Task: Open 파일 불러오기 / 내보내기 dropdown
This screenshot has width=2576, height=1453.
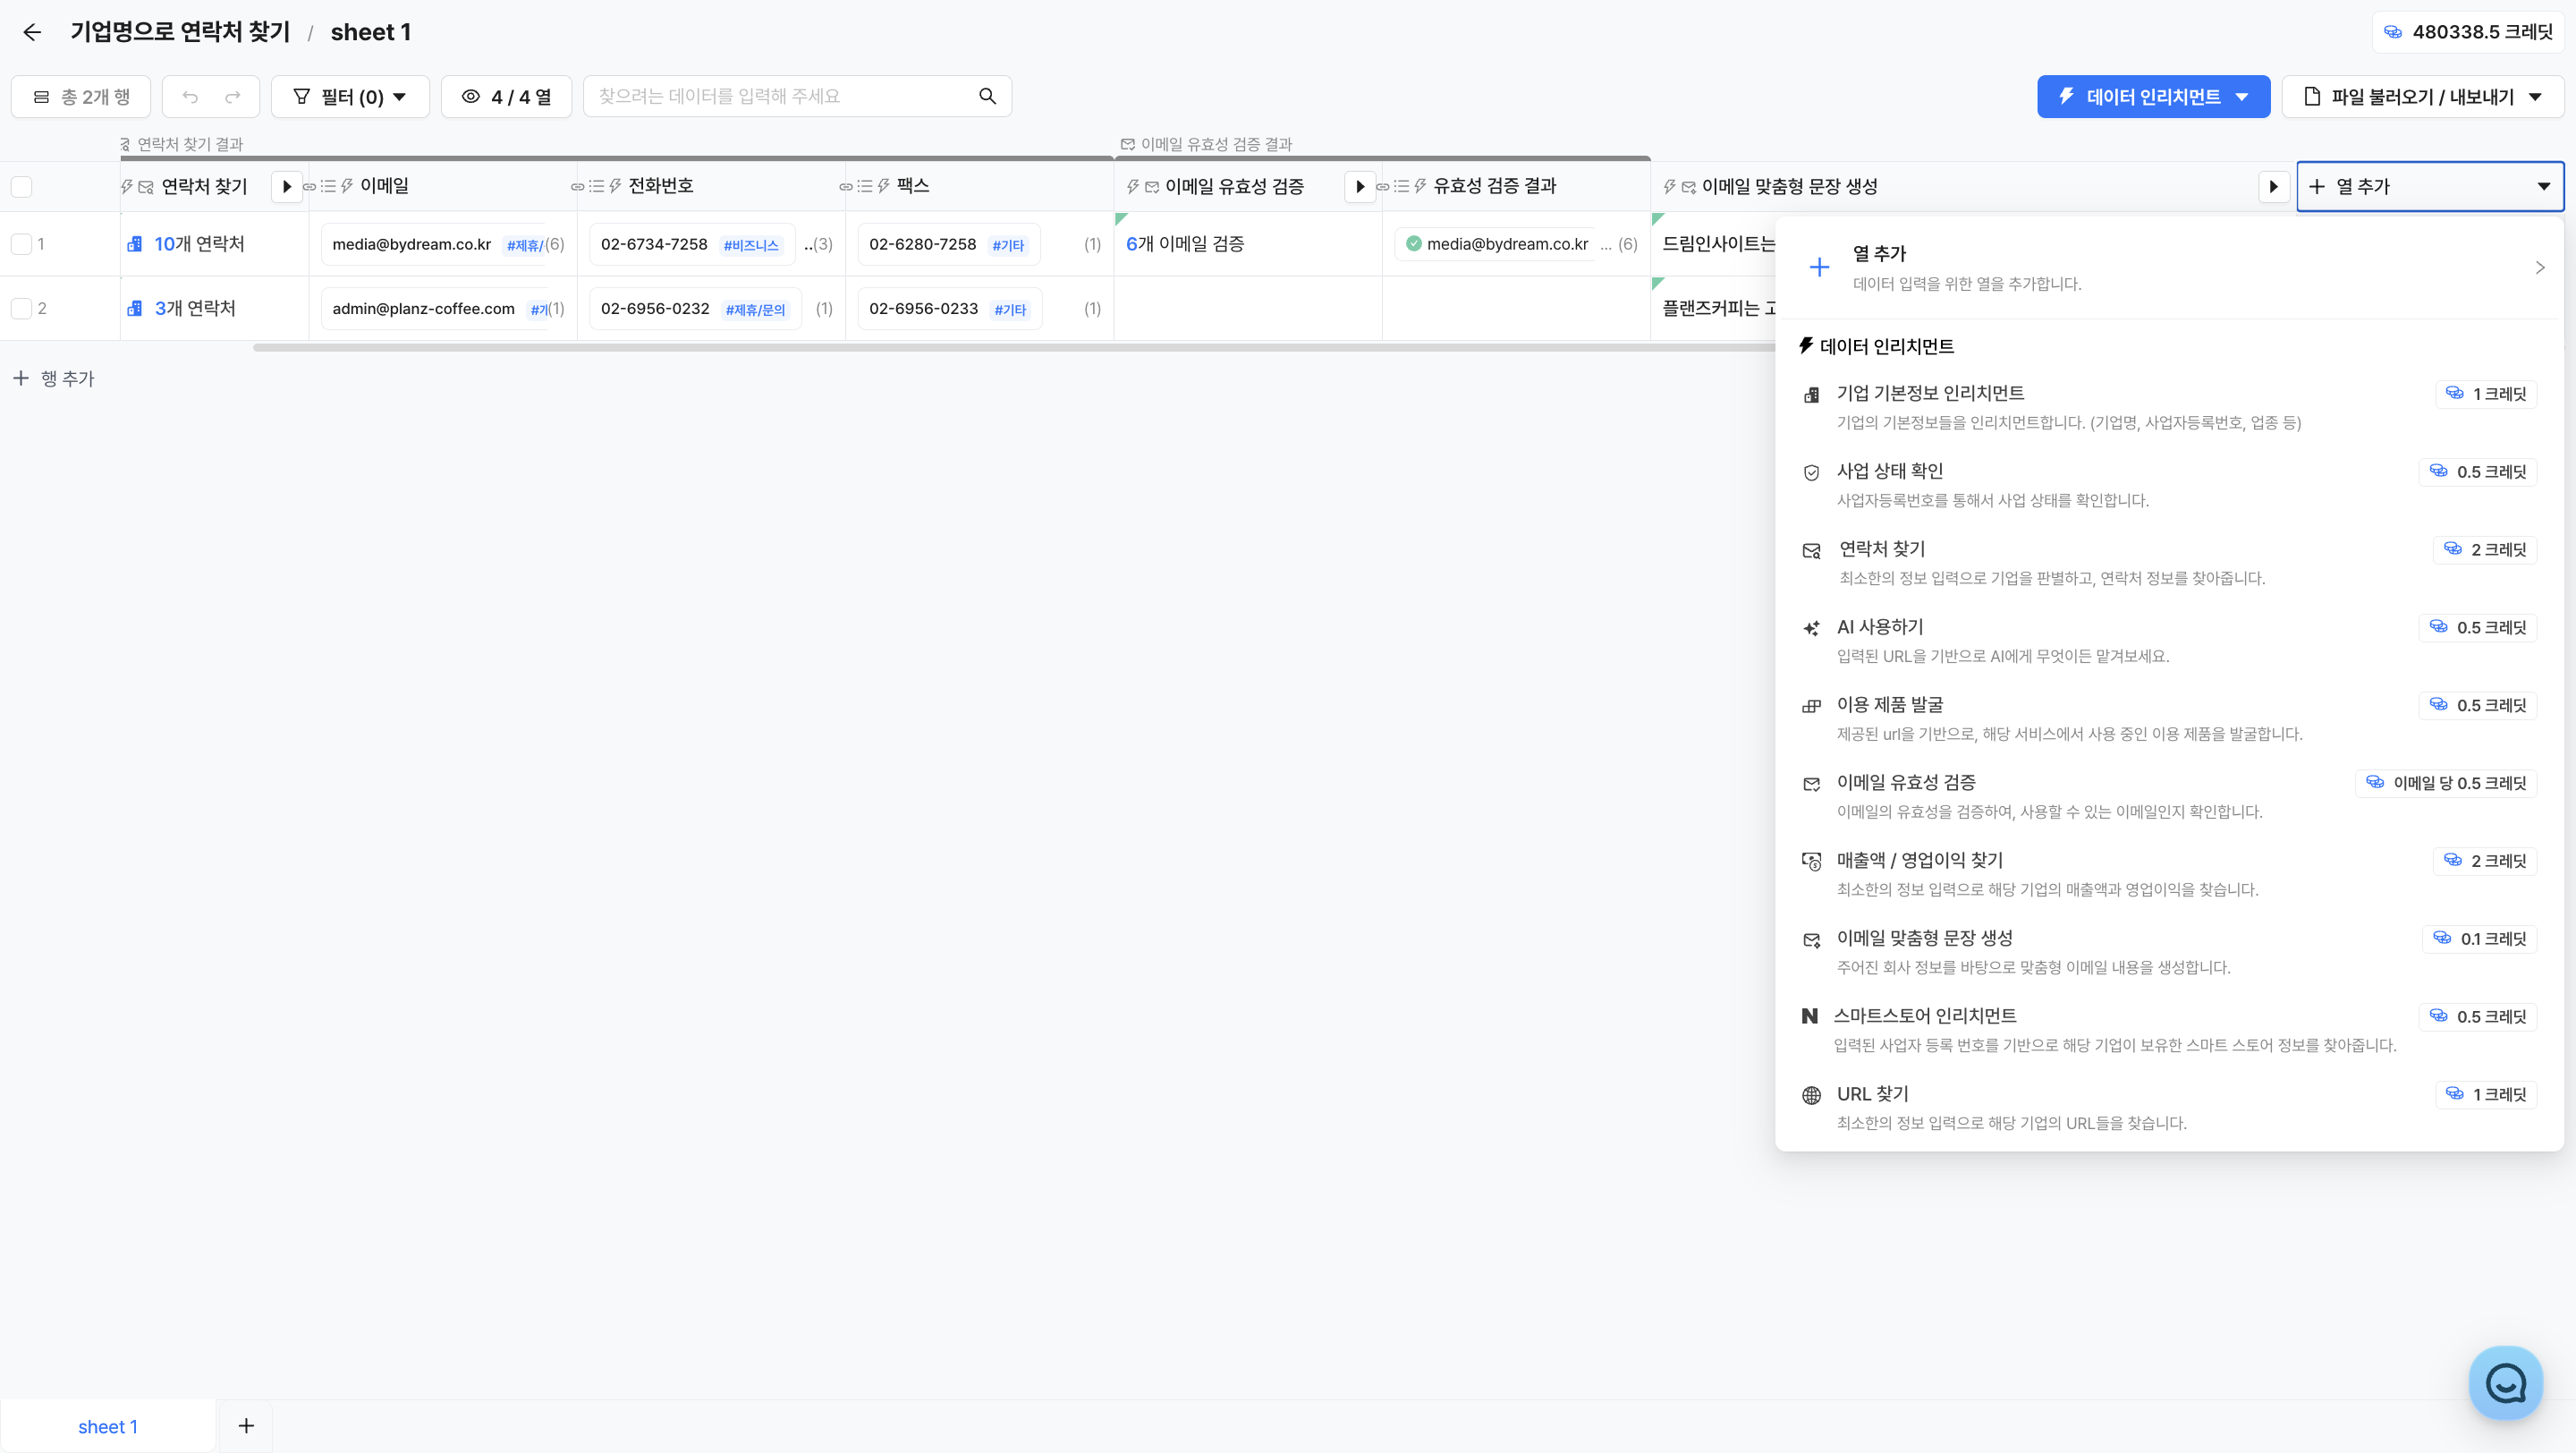Action: [x=2422, y=97]
